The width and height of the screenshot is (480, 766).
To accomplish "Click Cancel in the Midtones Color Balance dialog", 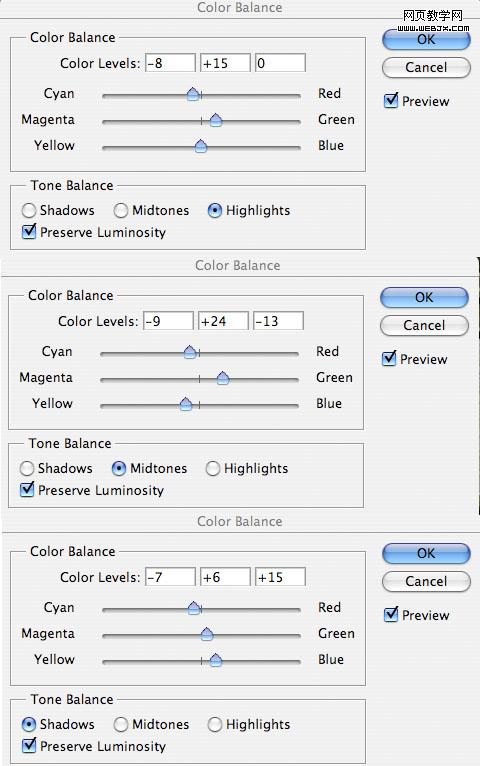I will point(424,325).
